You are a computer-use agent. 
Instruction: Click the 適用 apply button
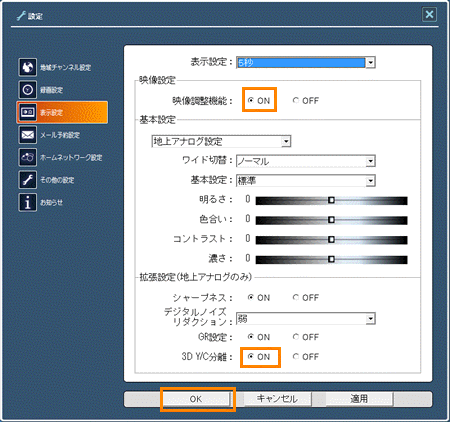click(359, 399)
